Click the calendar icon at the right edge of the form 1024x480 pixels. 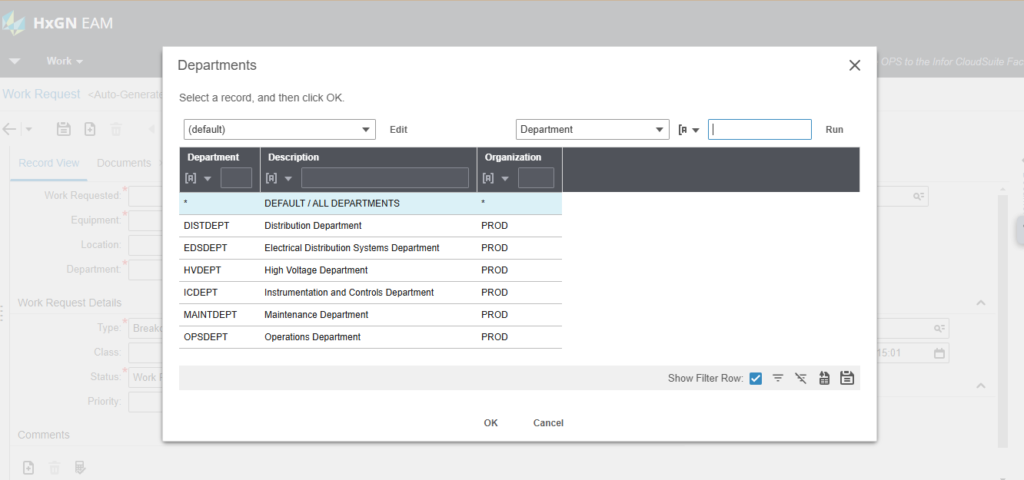939,353
